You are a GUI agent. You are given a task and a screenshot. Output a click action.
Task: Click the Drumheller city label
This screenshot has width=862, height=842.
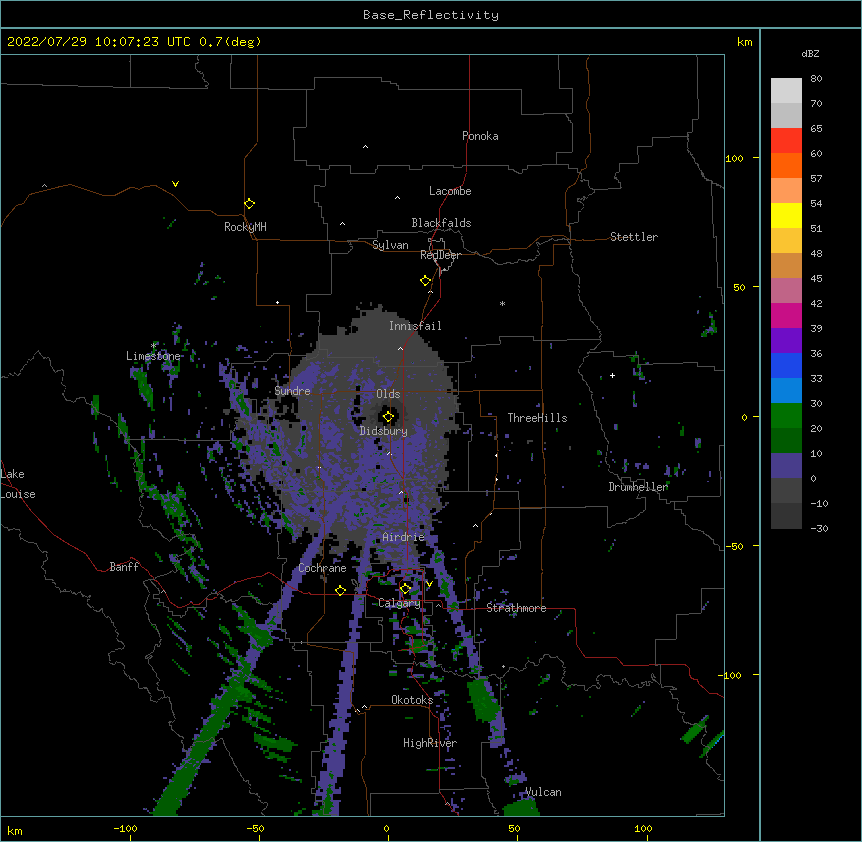coord(638,487)
